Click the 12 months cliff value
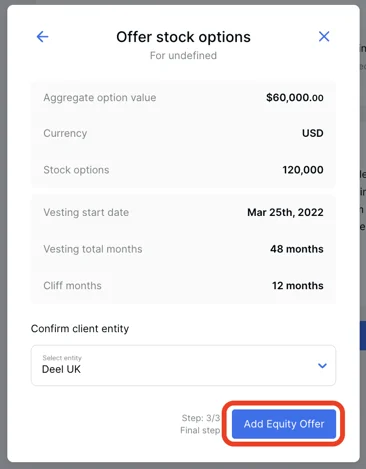366x469 pixels. pos(298,286)
